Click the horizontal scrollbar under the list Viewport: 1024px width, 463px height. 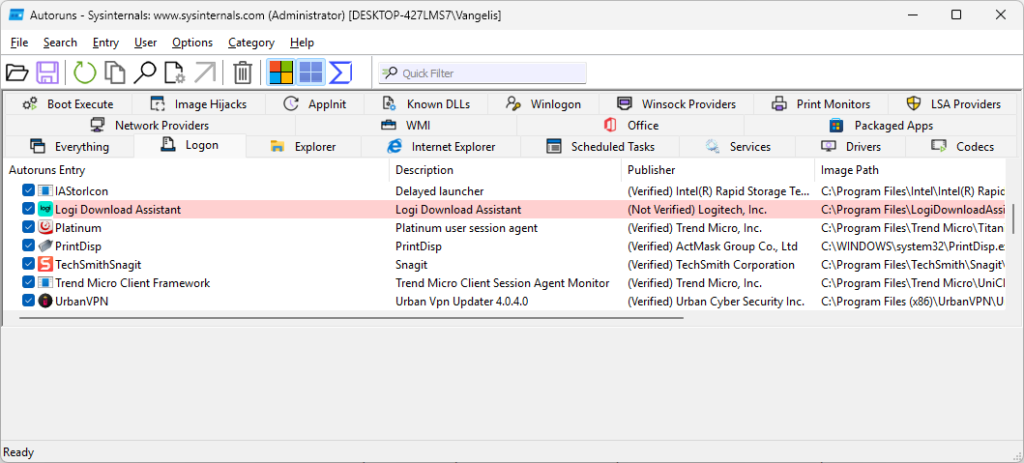pos(351,318)
